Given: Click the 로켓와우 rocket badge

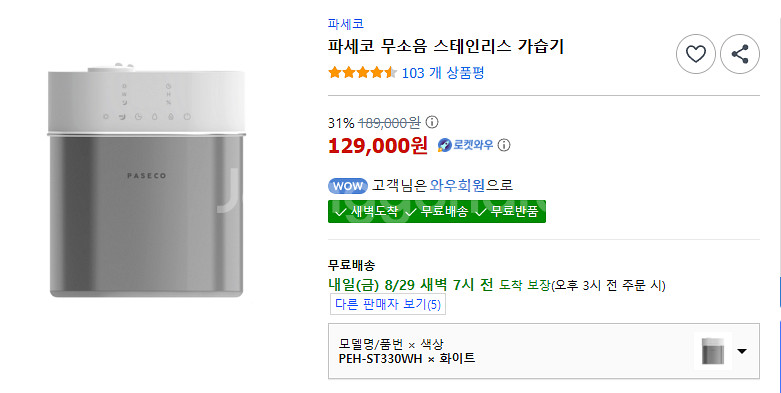Looking at the screenshot, I should [x=465, y=145].
